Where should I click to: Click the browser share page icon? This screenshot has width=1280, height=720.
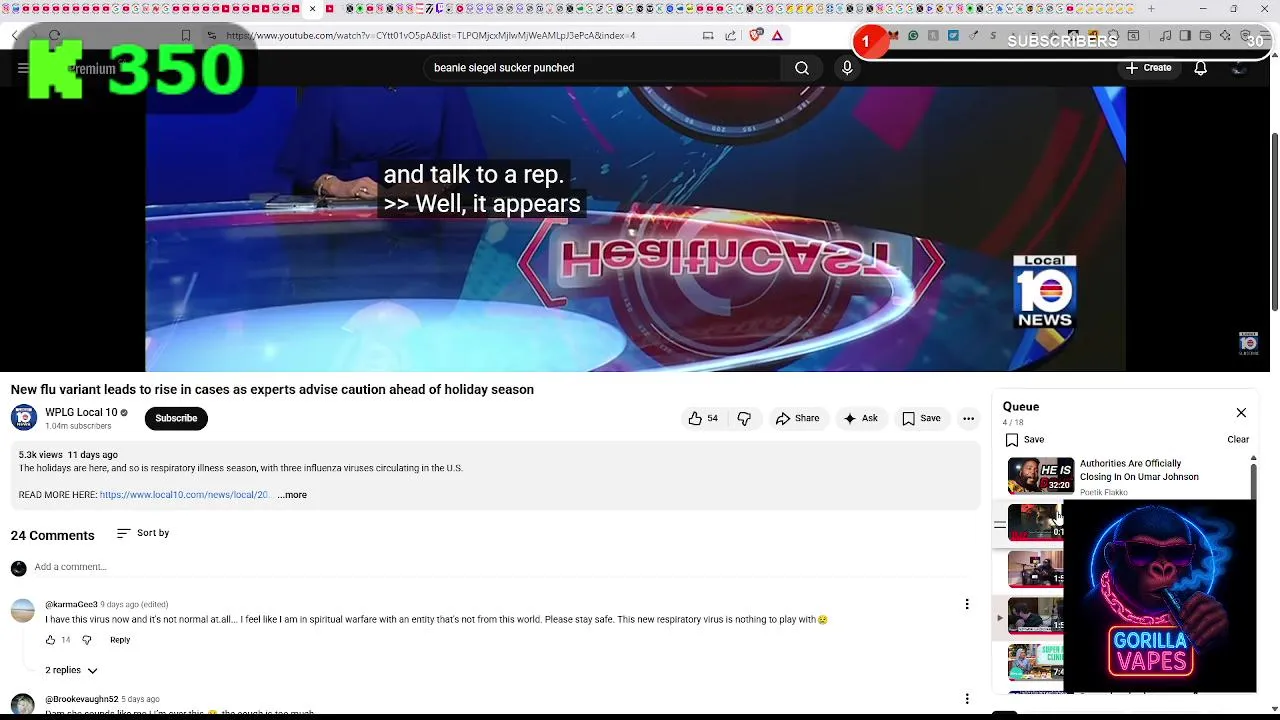[x=730, y=35]
